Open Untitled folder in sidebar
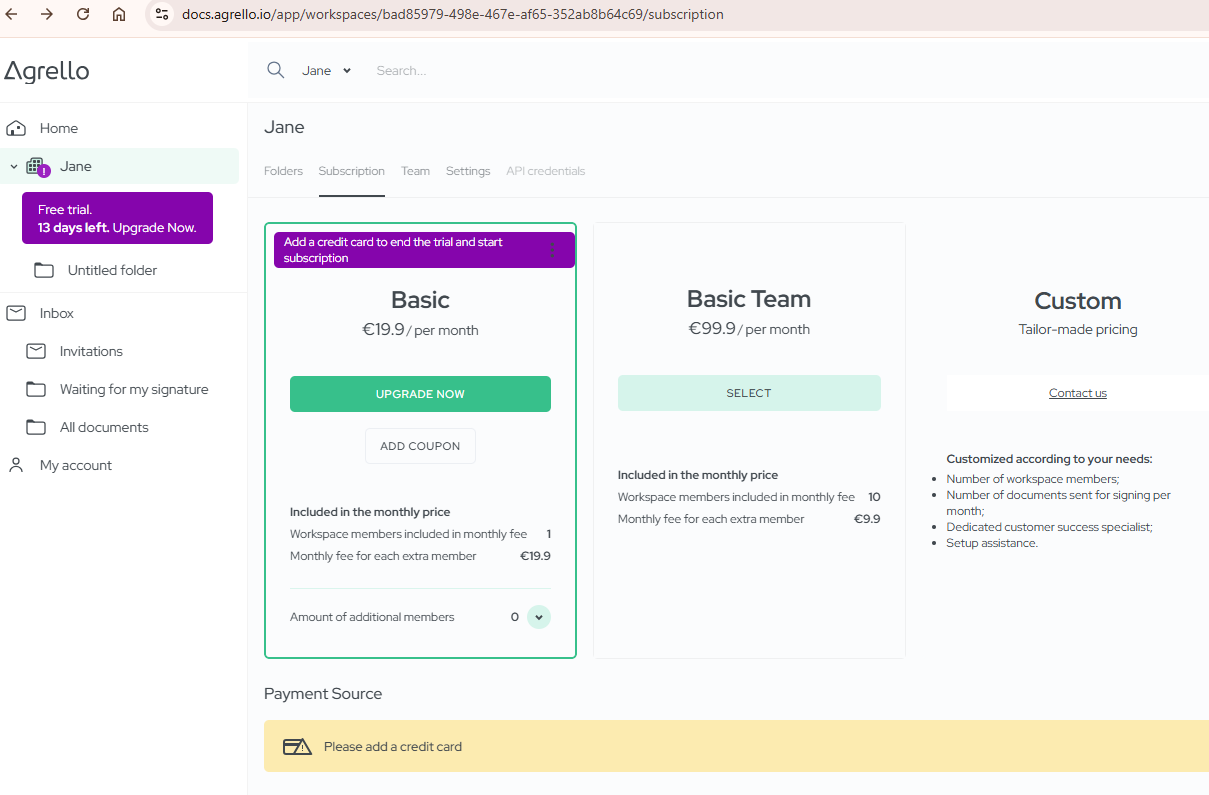The image size is (1209, 795). [x=112, y=270]
